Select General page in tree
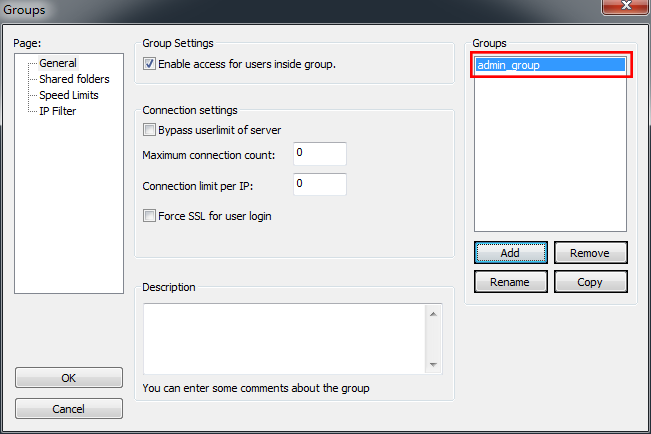 click(x=58, y=63)
